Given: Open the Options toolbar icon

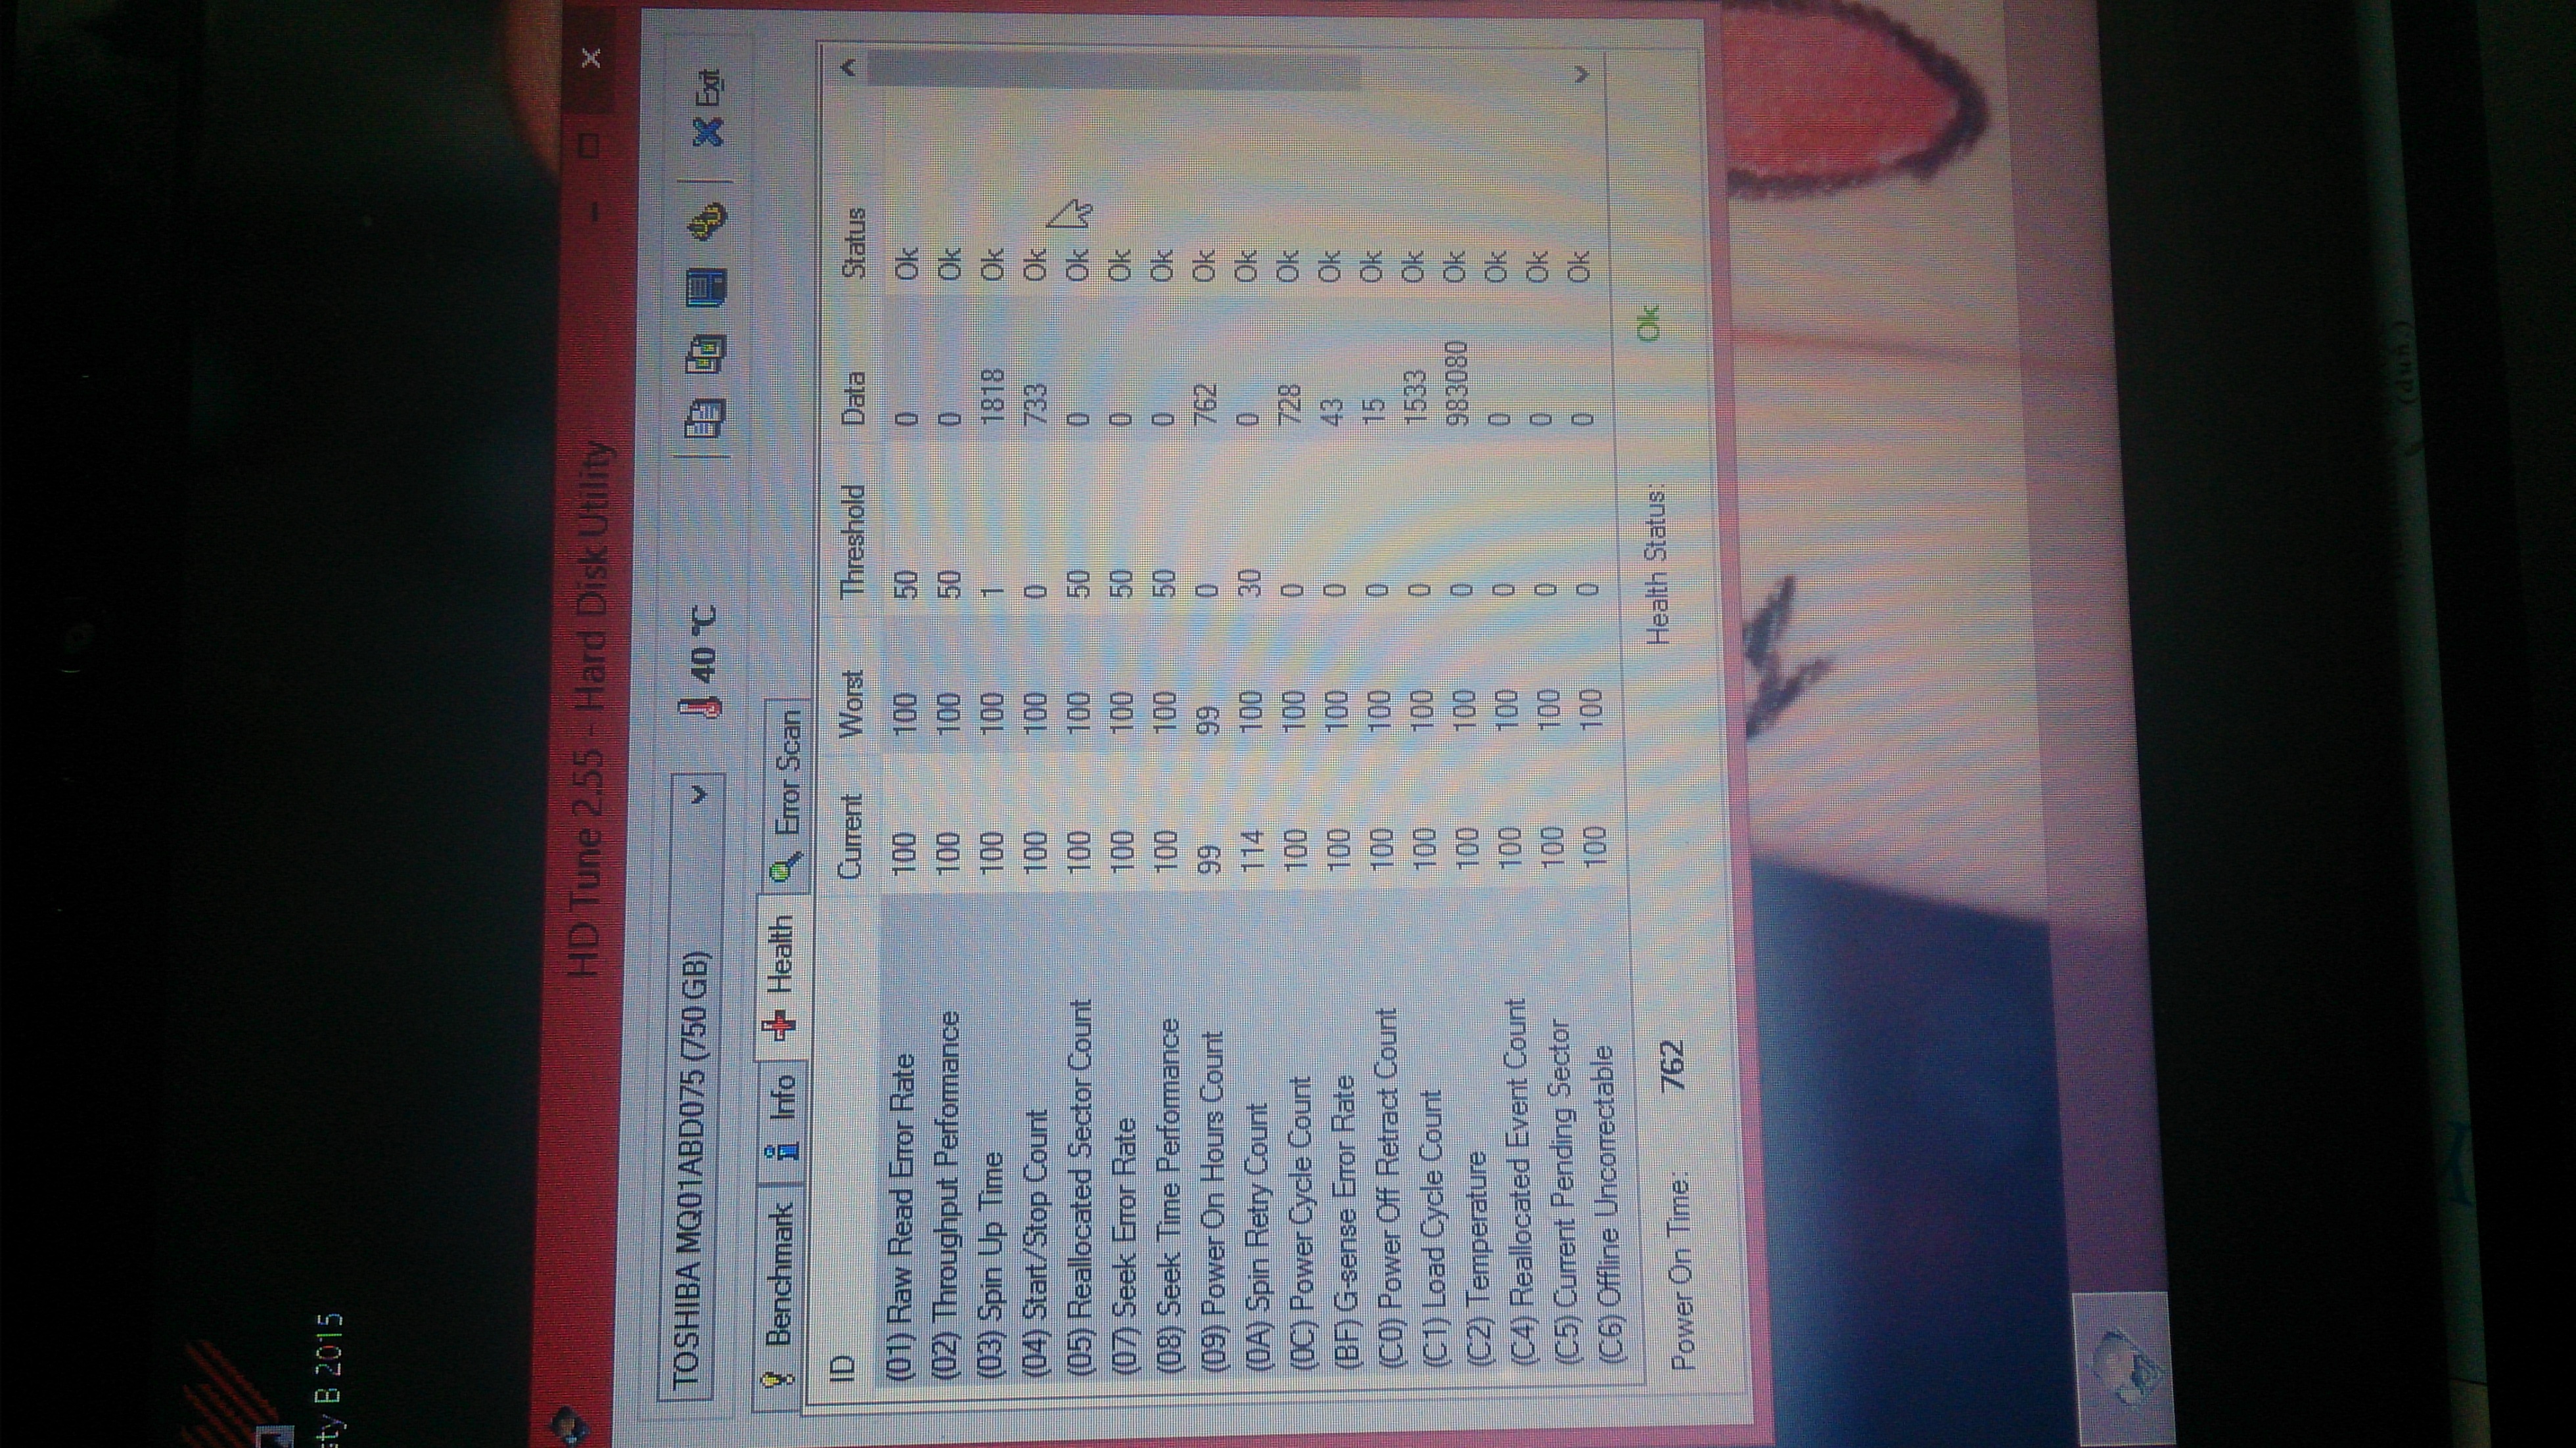Looking at the screenshot, I should point(707,222).
